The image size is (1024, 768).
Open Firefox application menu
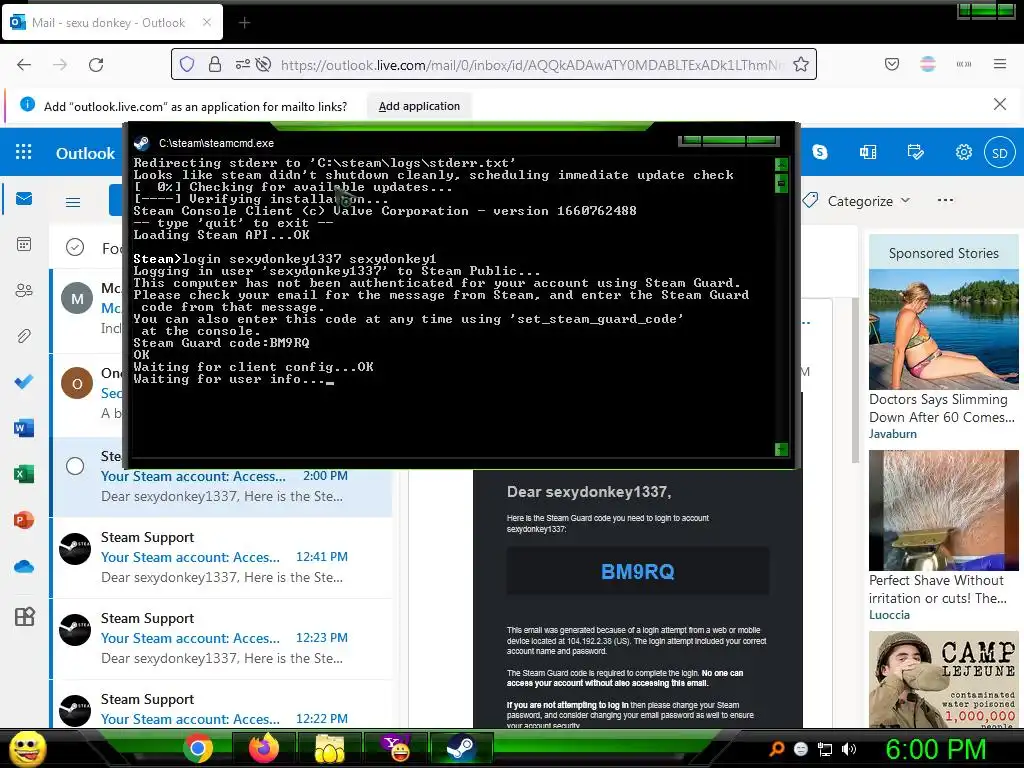pyautogui.click(x=1000, y=64)
